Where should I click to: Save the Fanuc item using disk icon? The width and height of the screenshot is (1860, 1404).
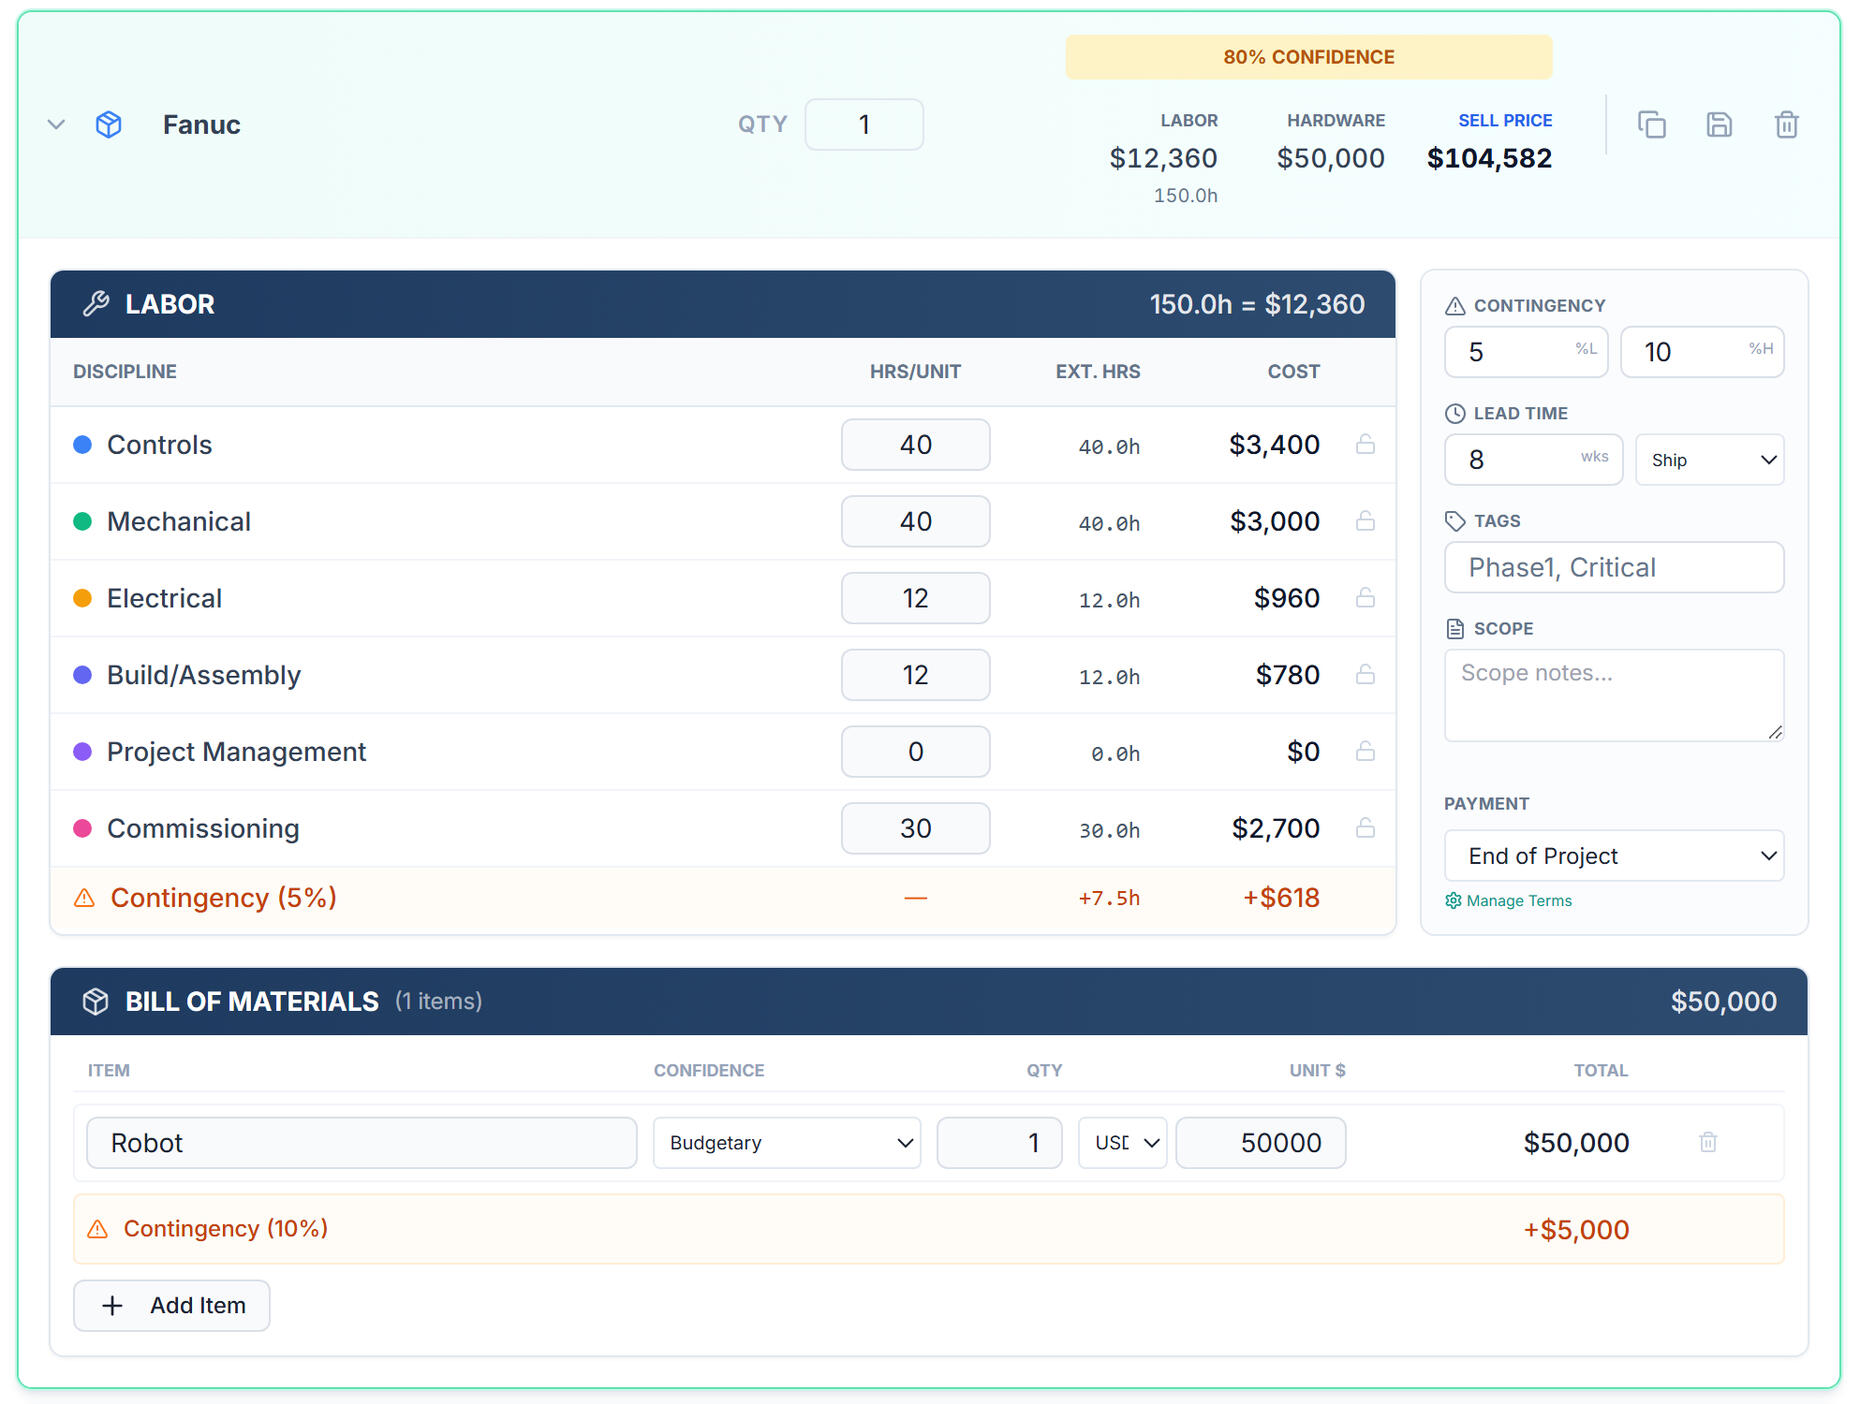click(1719, 125)
